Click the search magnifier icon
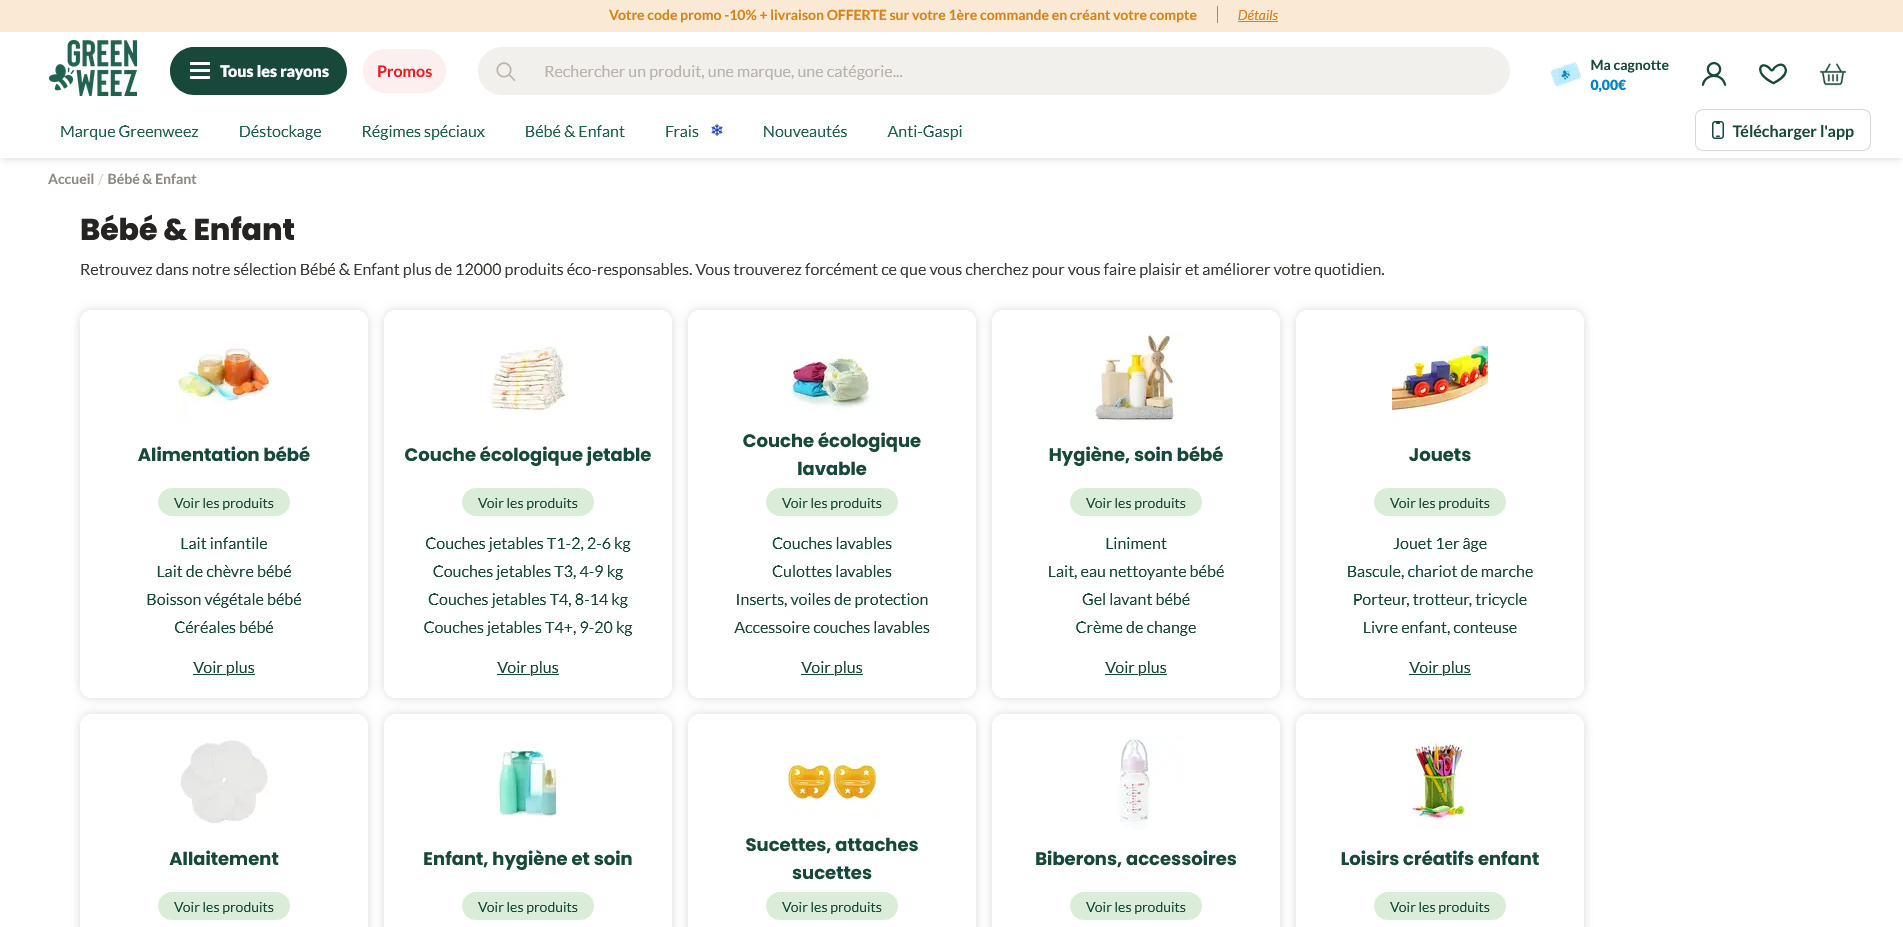Image resolution: width=1903 pixels, height=927 pixels. 506,71
